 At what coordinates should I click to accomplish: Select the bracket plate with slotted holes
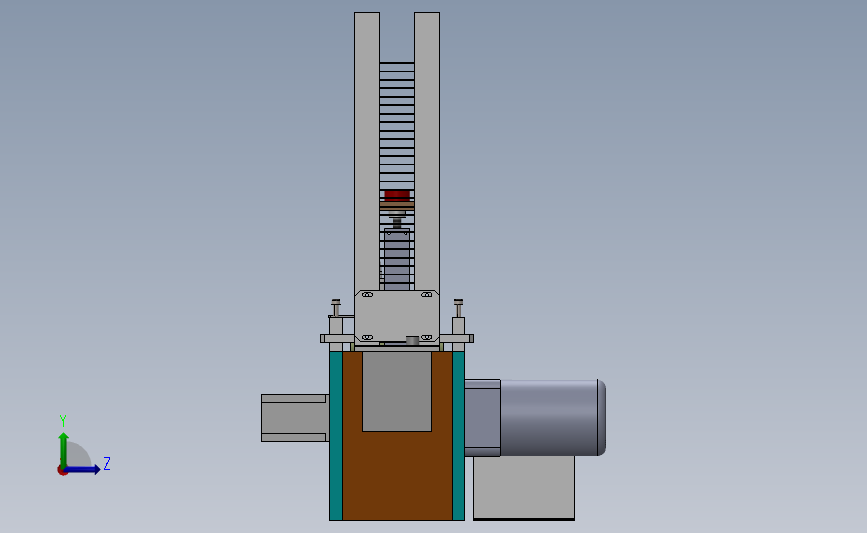pyautogui.click(x=397, y=316)
